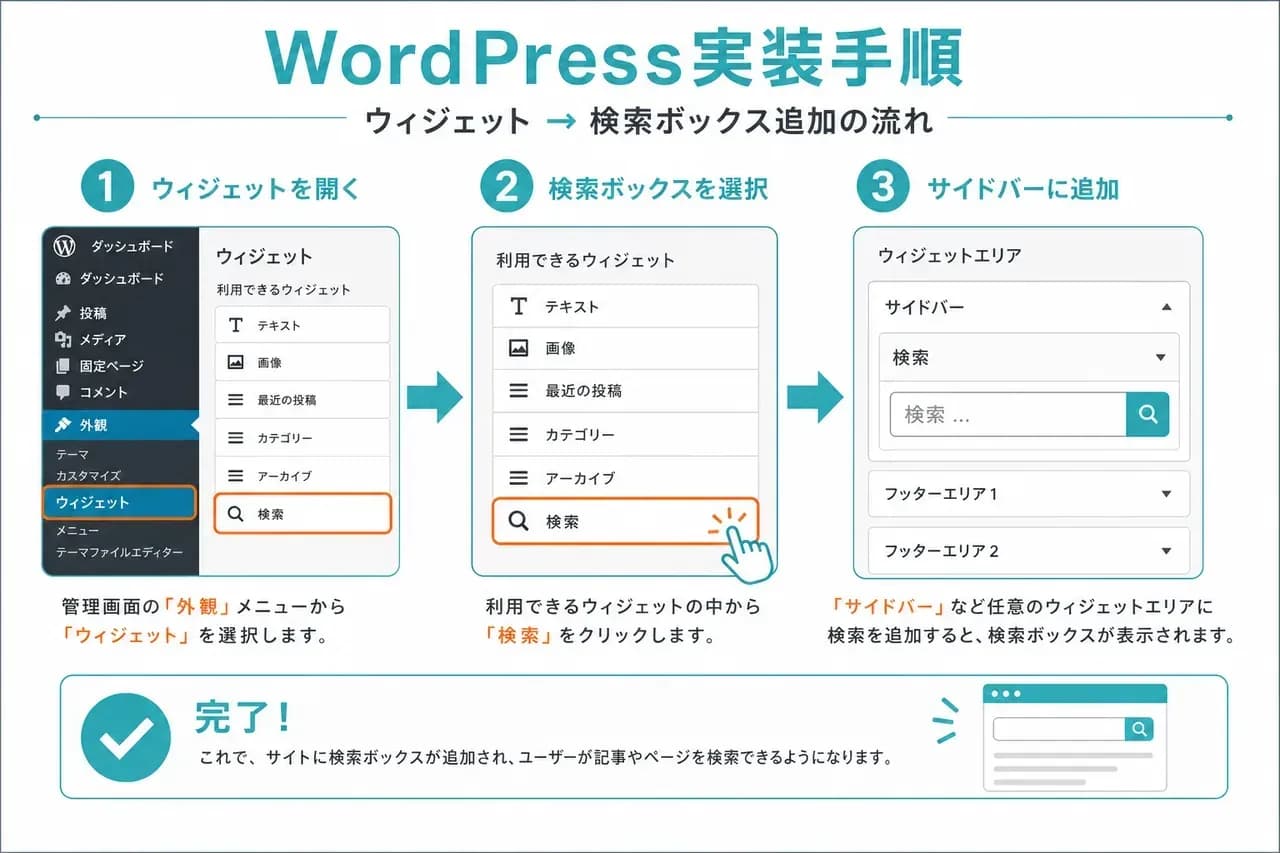This screenshot has height=853, width=1280.
Task: Select the 外観 menu in admin sidebar
Action: [120, 425]
